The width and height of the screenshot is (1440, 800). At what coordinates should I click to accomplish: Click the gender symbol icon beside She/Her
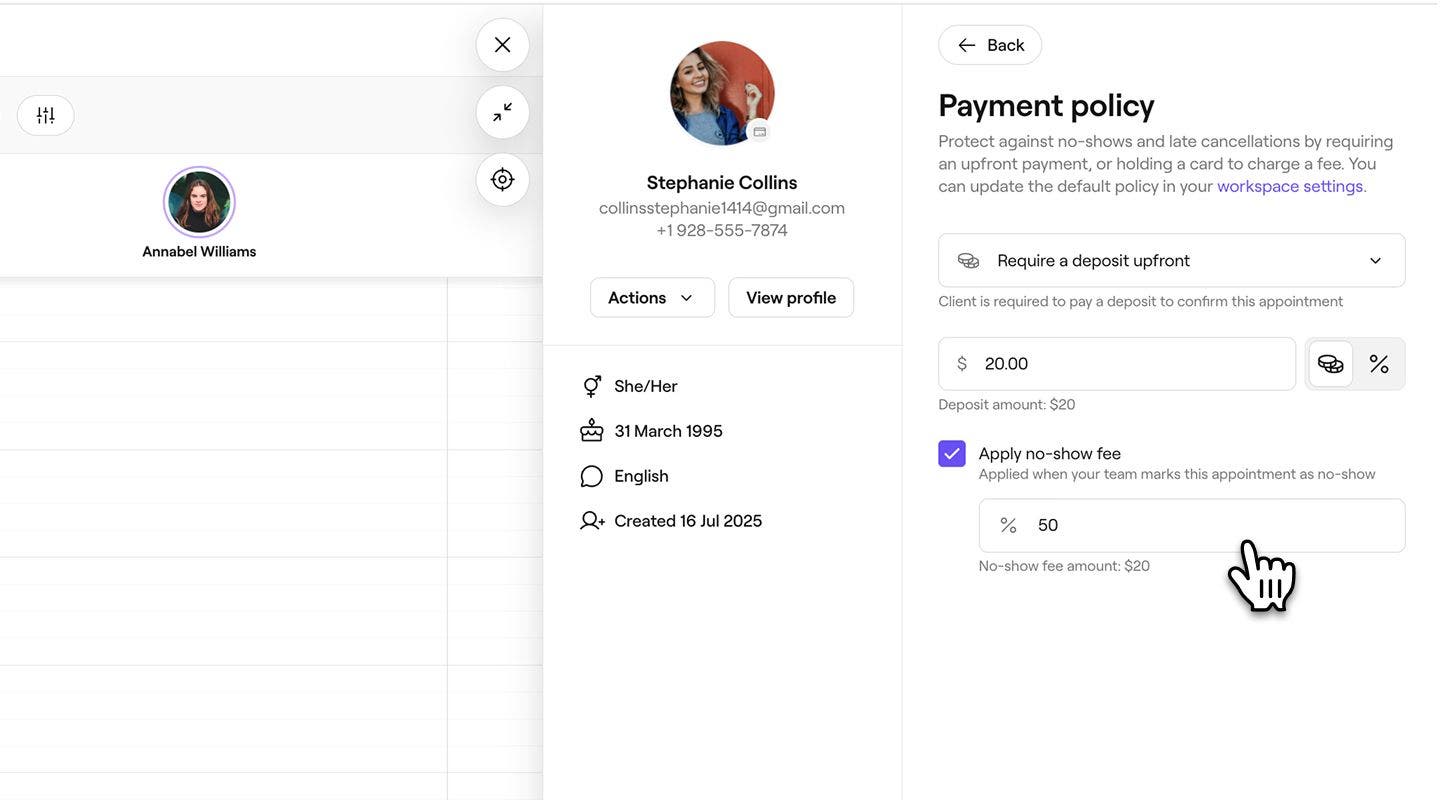click(x=592, y=386)
